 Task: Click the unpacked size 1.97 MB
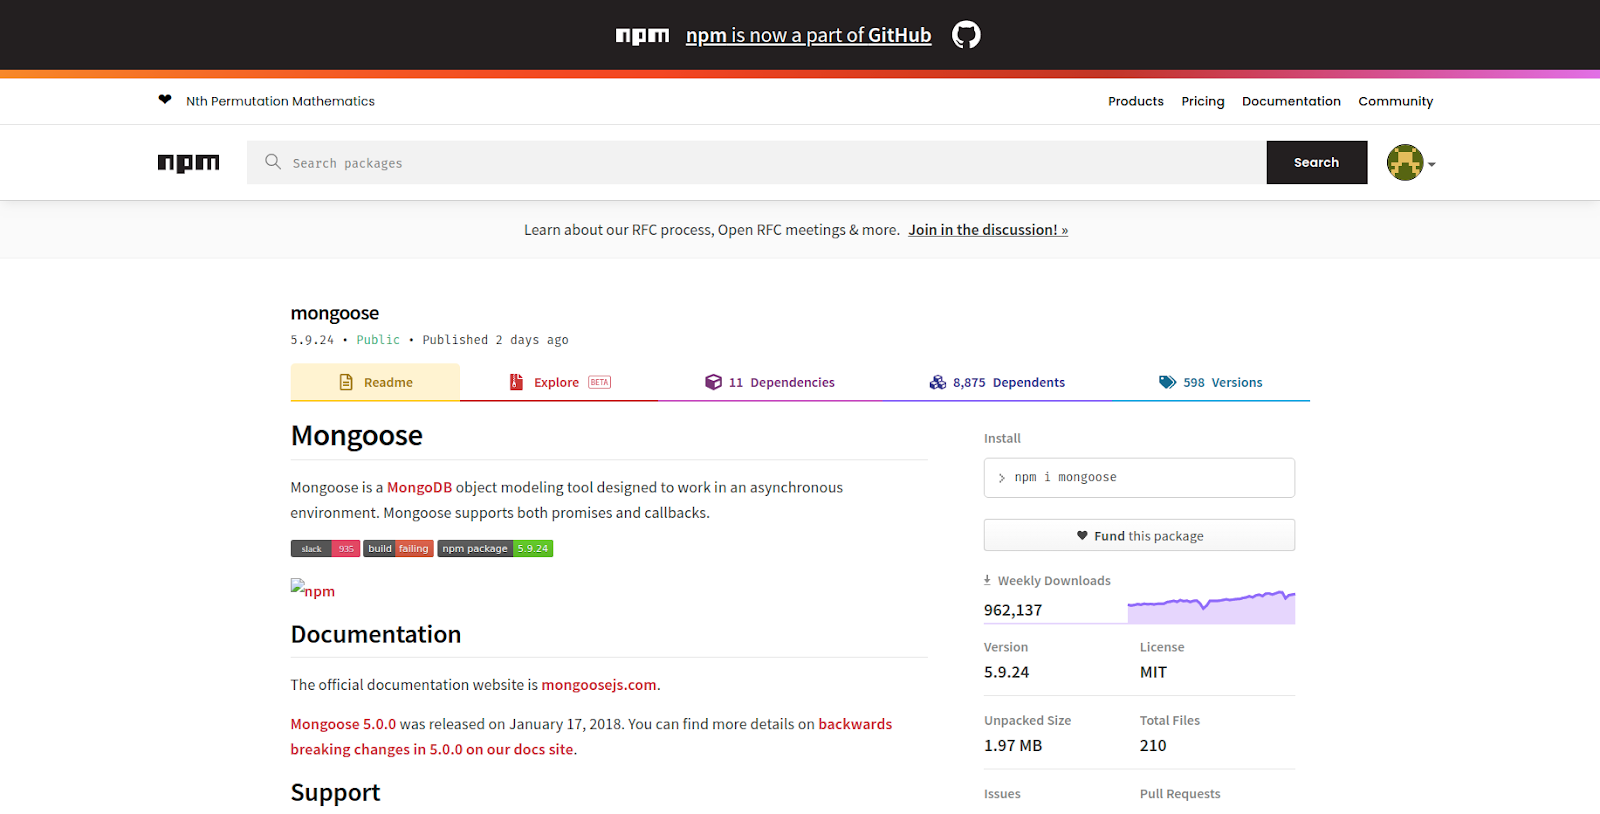(1013, 745)
